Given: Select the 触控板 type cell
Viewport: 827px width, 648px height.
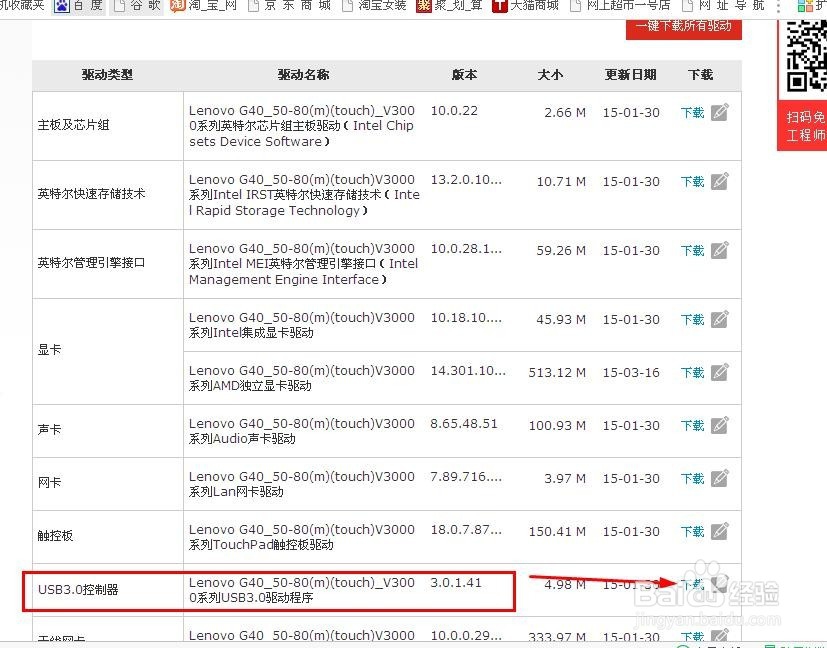Looking at the screenshot, I should [108, 537].
